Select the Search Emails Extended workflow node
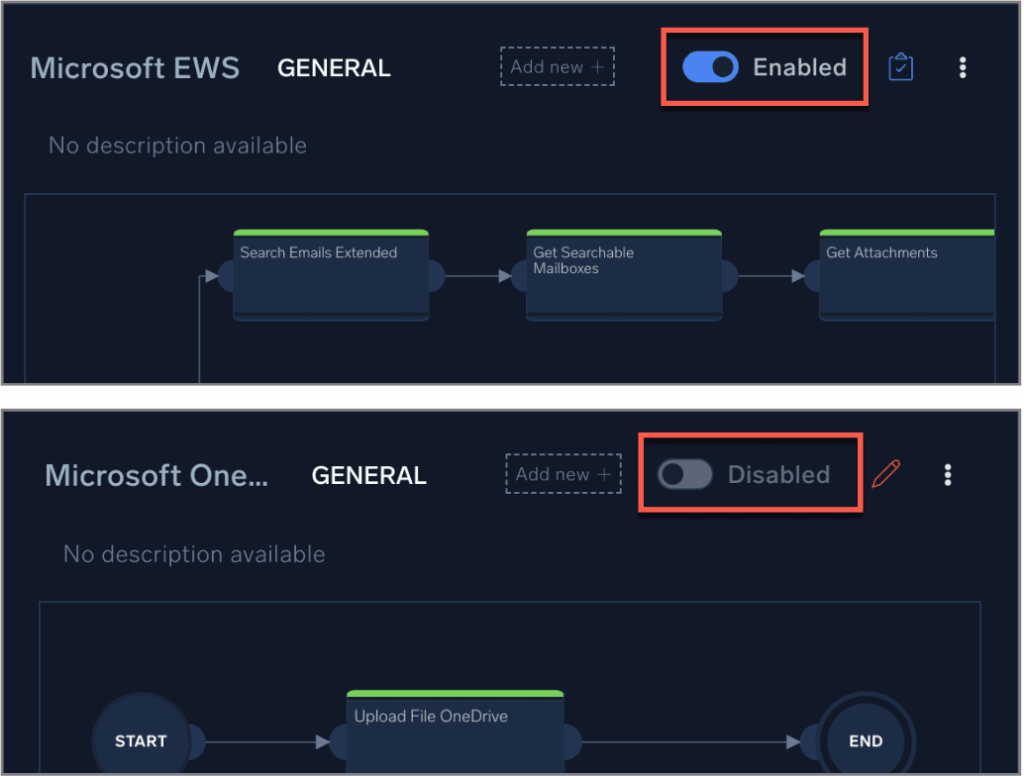1024x776 pixels. 330,275
